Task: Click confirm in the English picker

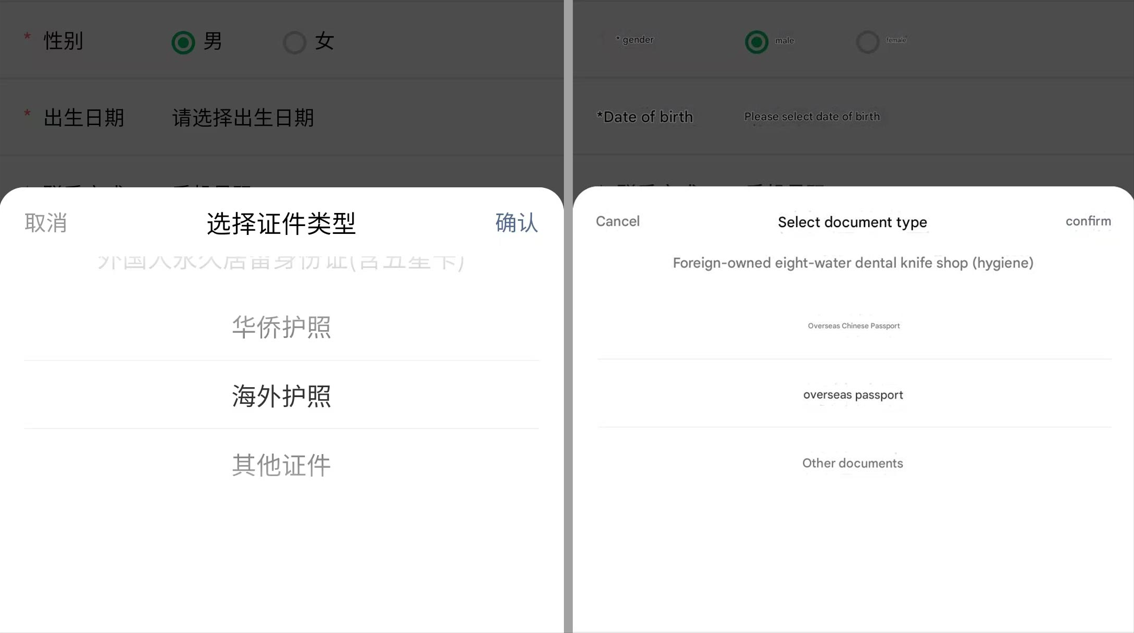Action: (1087, 222)
